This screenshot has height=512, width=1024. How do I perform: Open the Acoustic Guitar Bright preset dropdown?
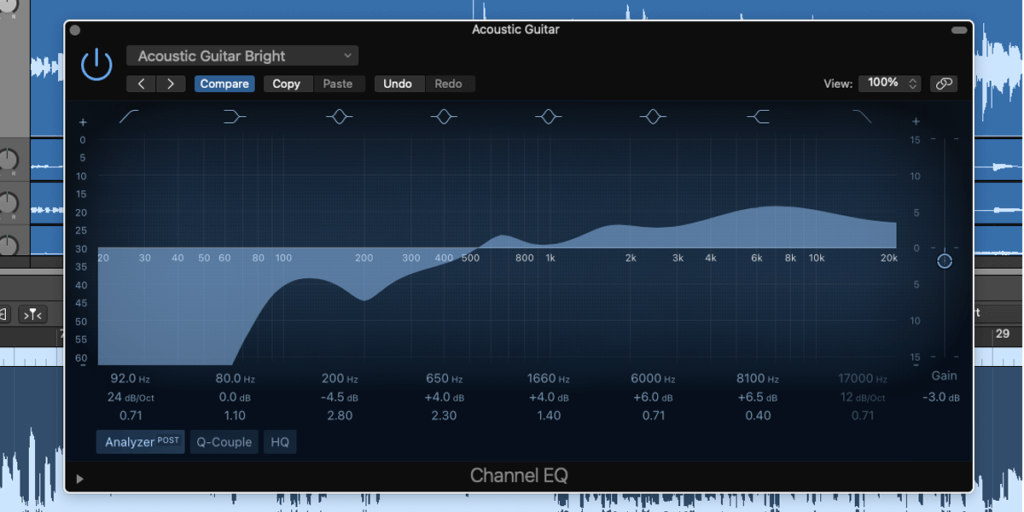point(242,56)
